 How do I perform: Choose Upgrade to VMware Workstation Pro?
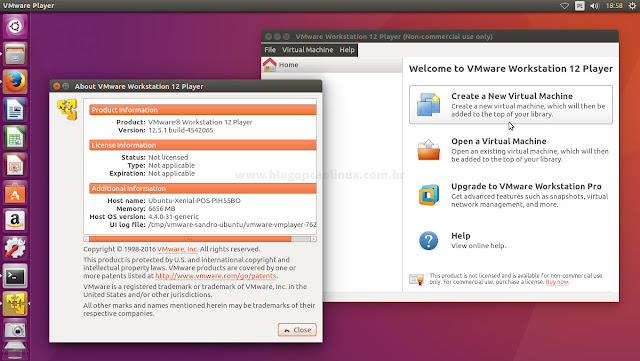[511, 195]
